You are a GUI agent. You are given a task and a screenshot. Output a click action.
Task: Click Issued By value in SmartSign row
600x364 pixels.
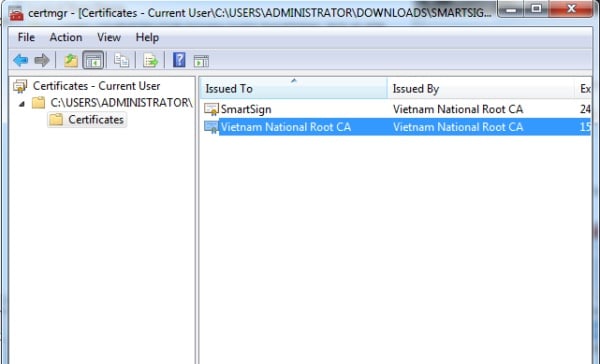click(x=458, y=109)
